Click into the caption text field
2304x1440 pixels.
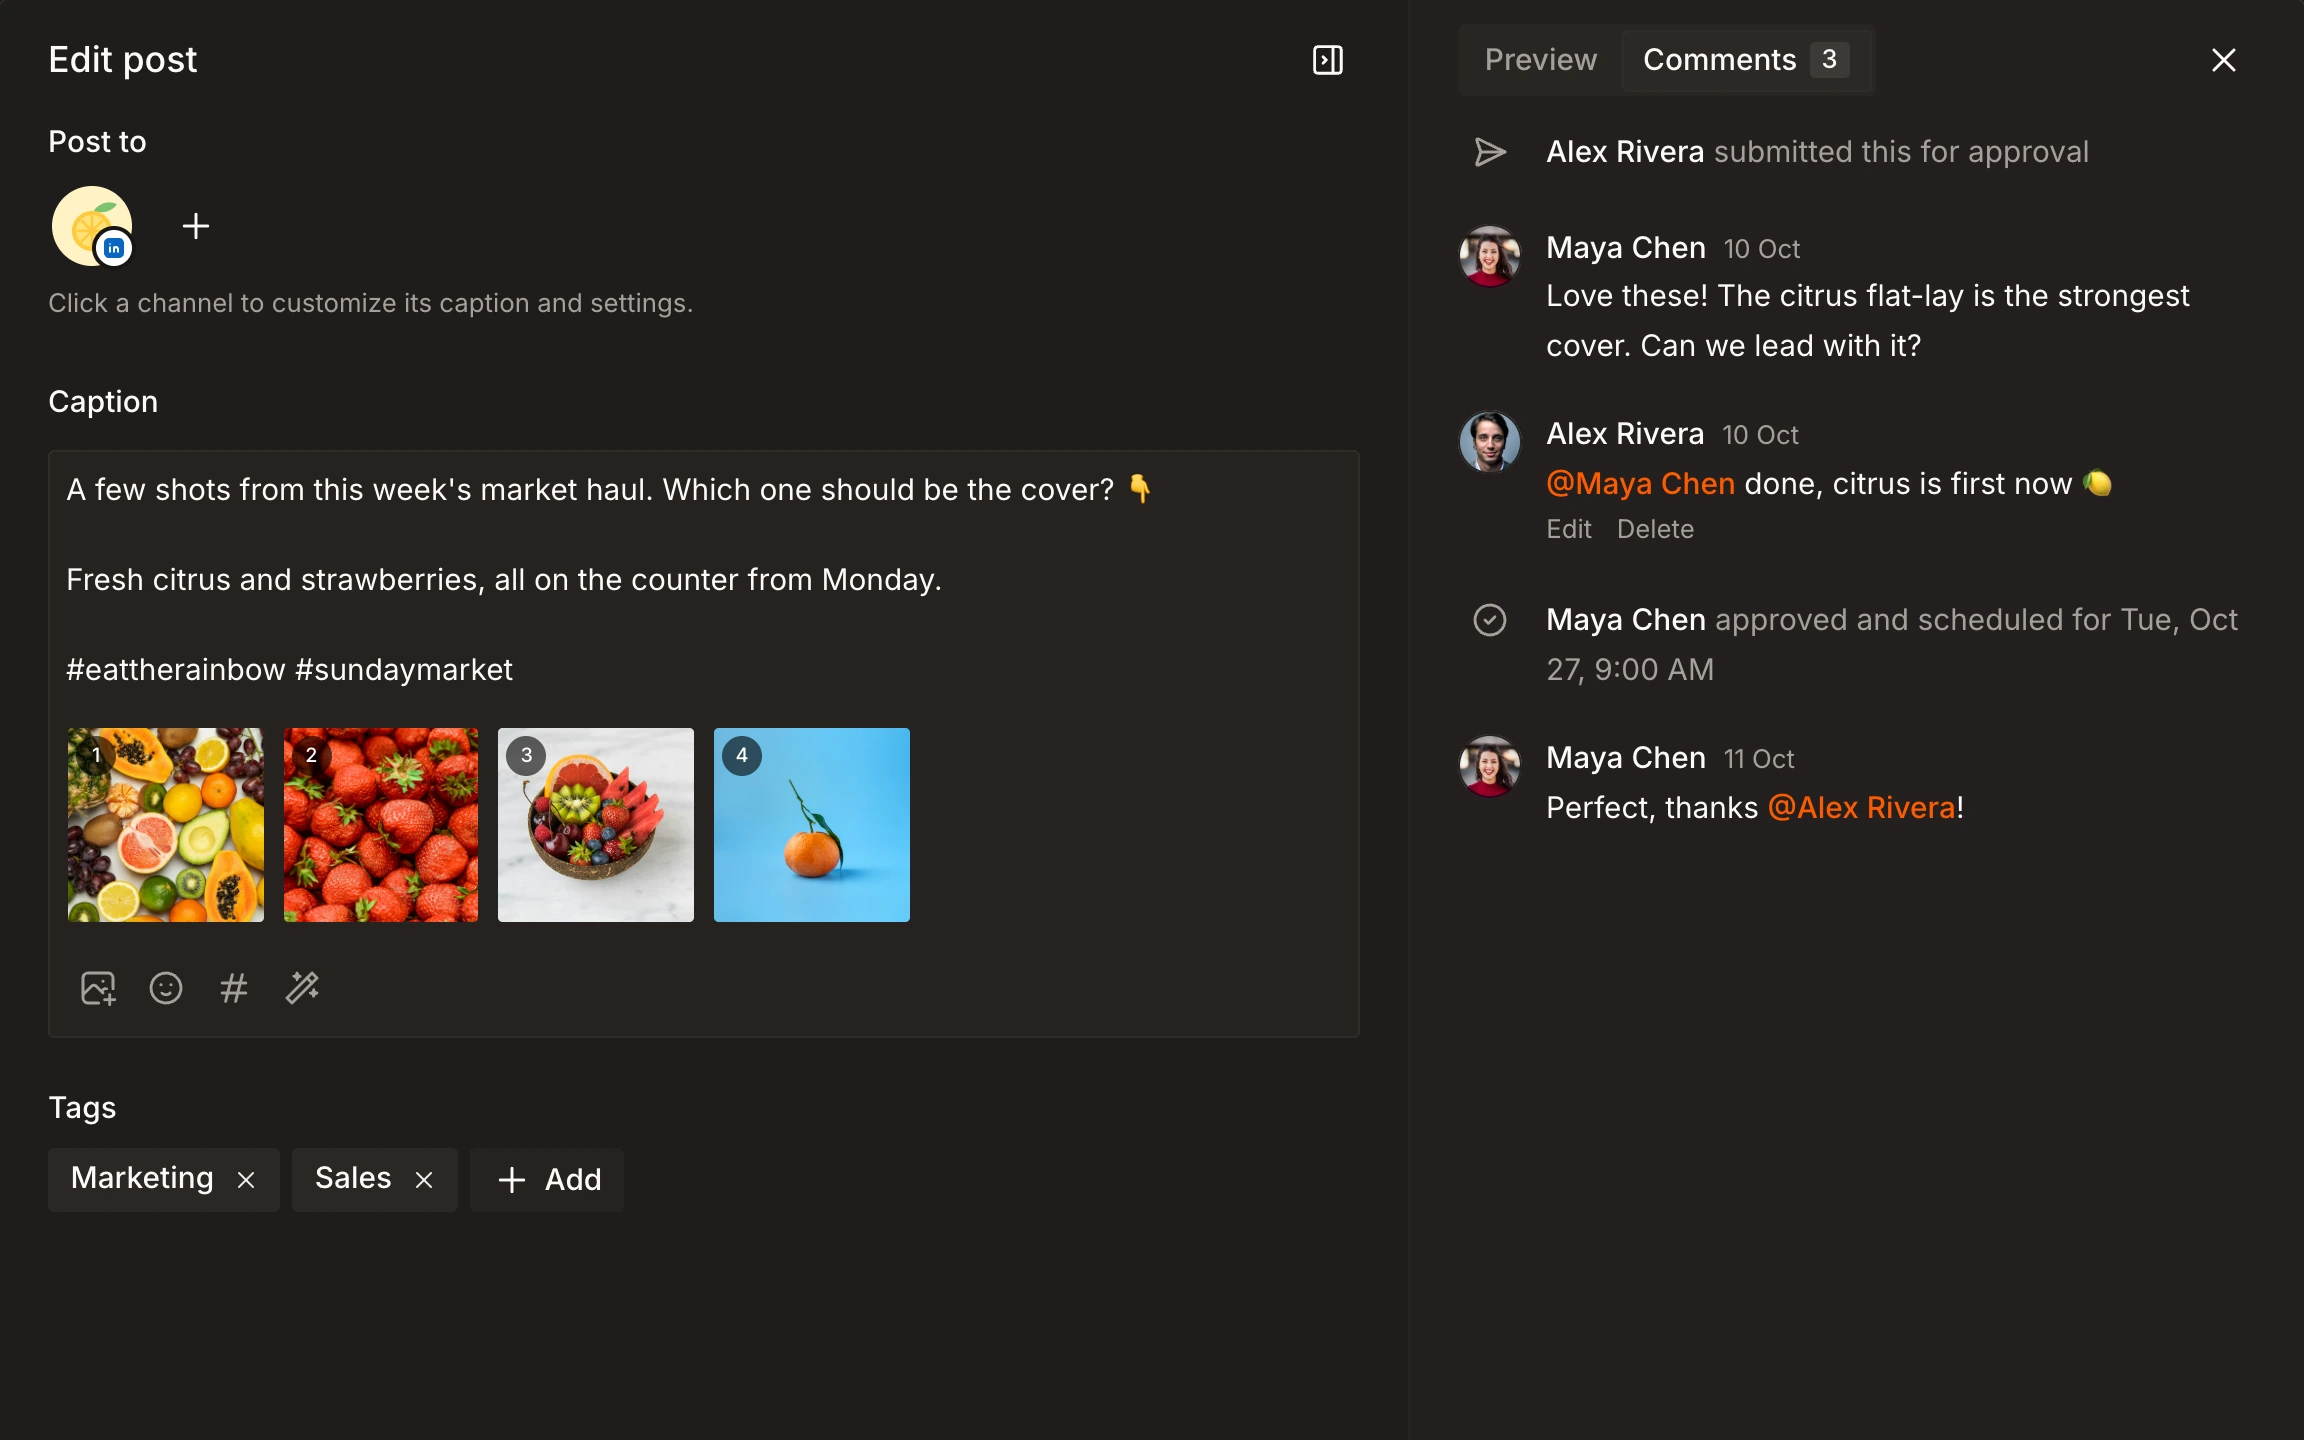point(704,580)
